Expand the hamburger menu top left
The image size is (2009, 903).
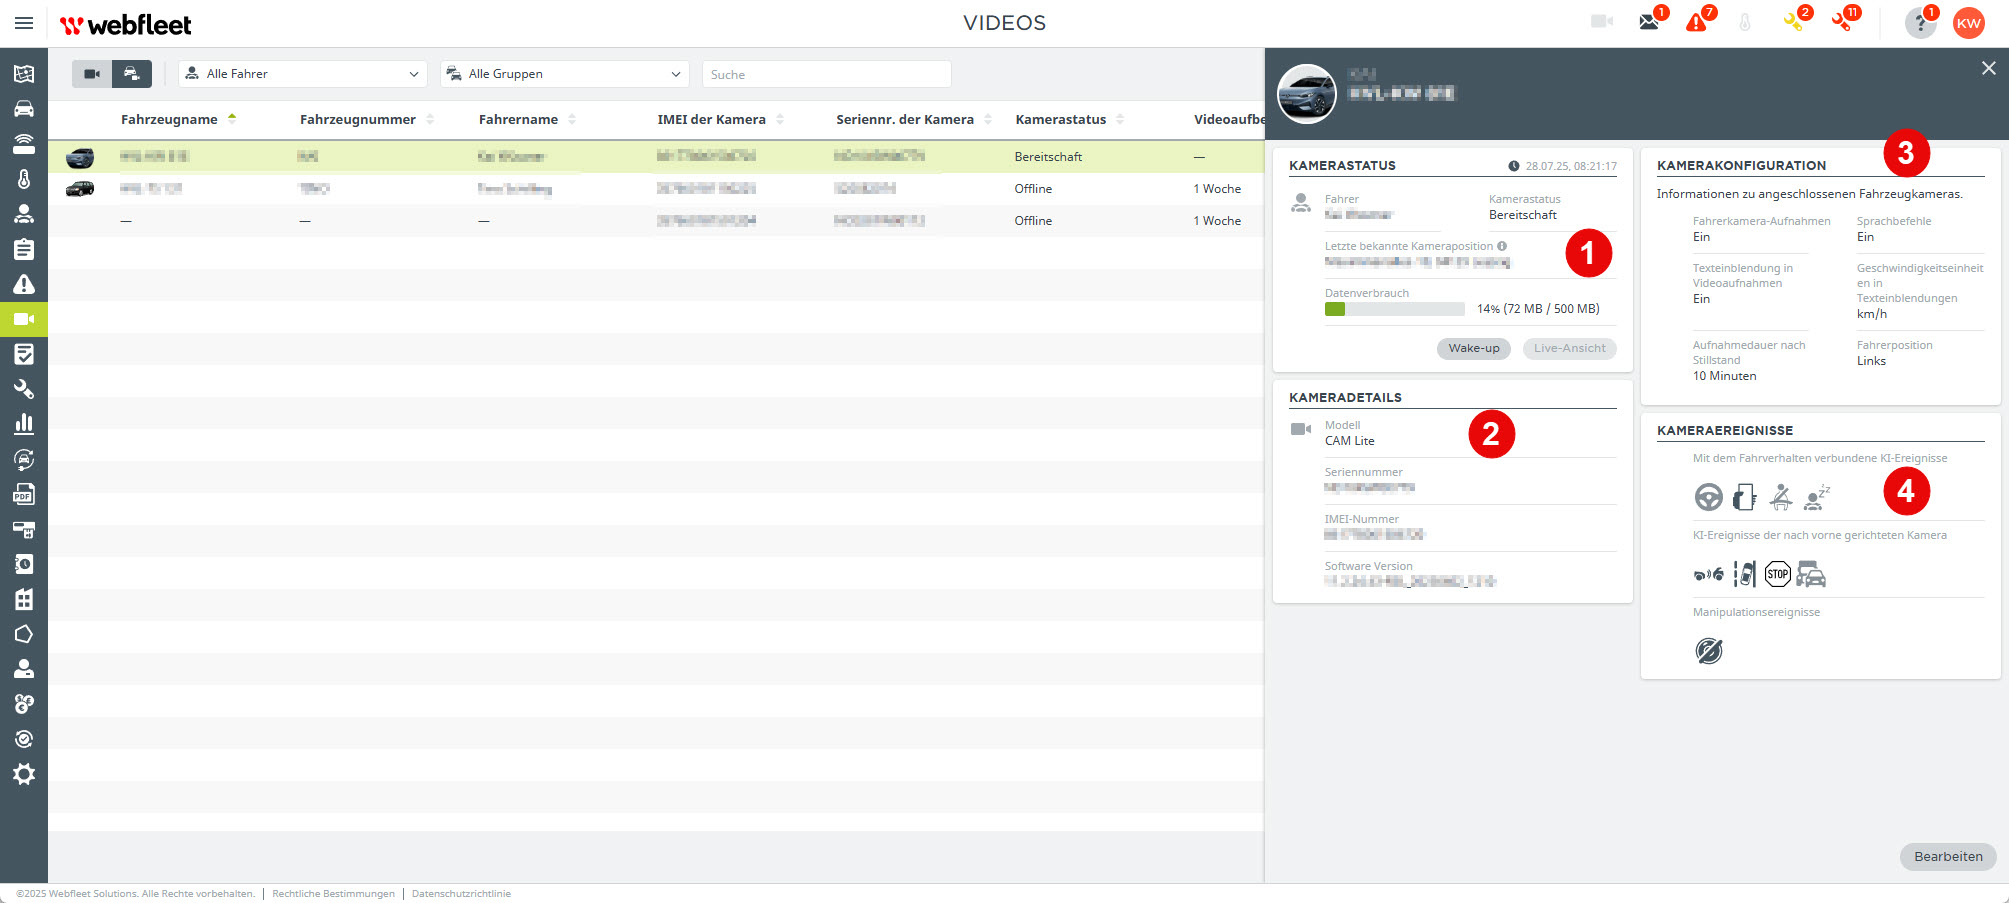23,23
